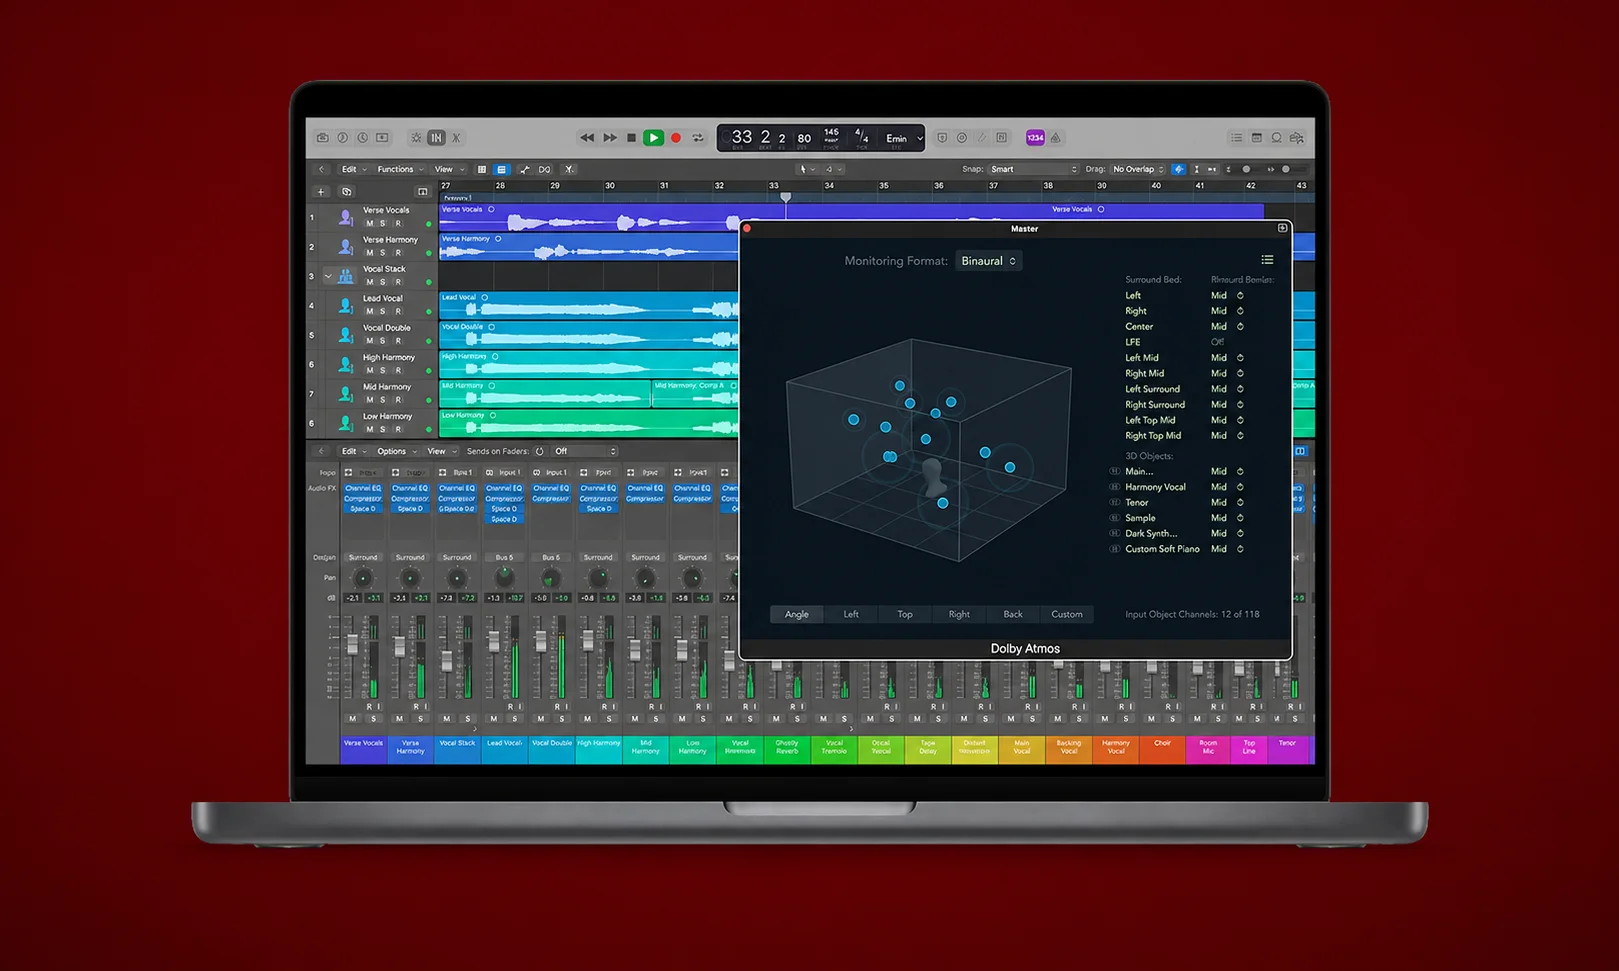
Task: Click the green Play button
Action: pos(653,138)
